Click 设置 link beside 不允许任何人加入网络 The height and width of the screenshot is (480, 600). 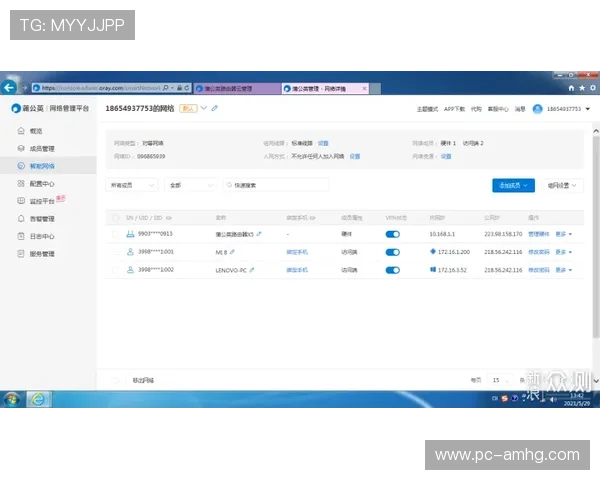355,156
